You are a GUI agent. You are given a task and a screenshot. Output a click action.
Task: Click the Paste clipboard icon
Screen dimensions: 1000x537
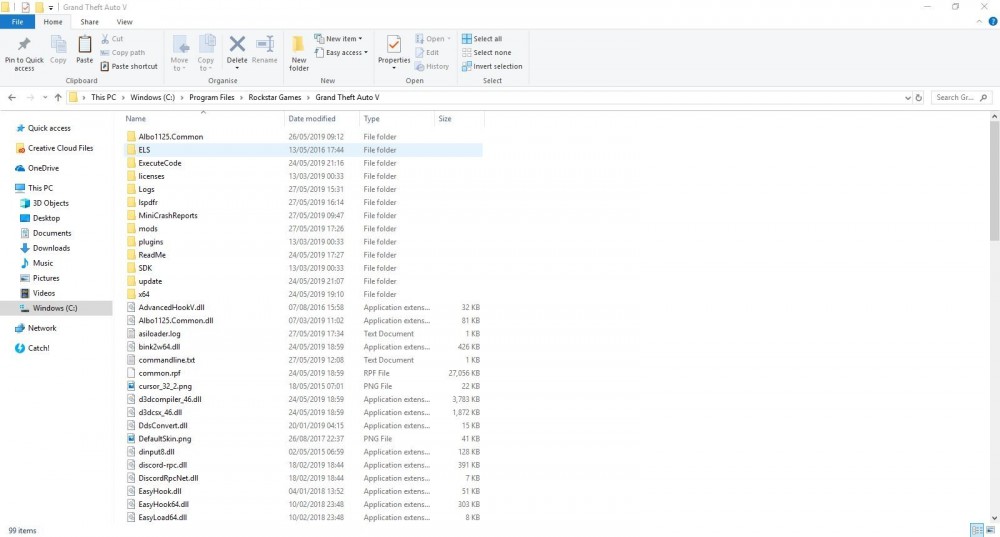(85, 45)
